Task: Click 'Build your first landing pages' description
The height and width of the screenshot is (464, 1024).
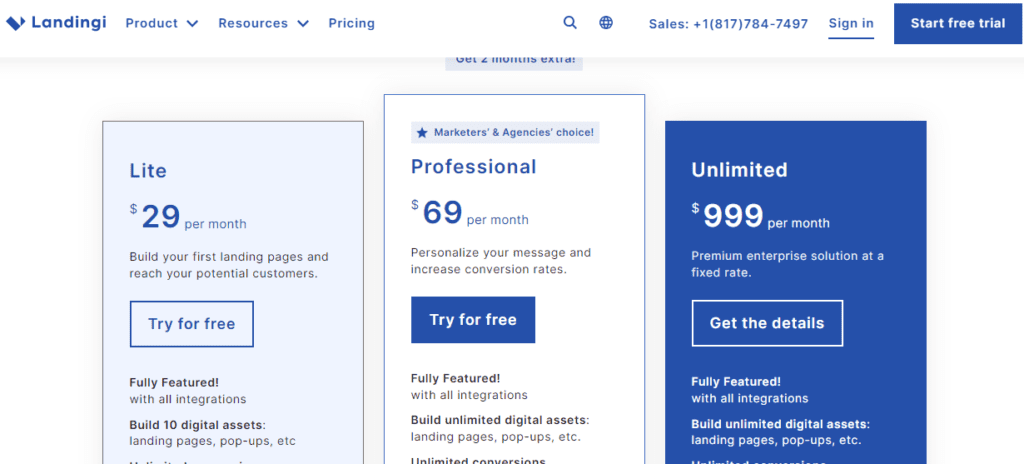Action: 229,265
